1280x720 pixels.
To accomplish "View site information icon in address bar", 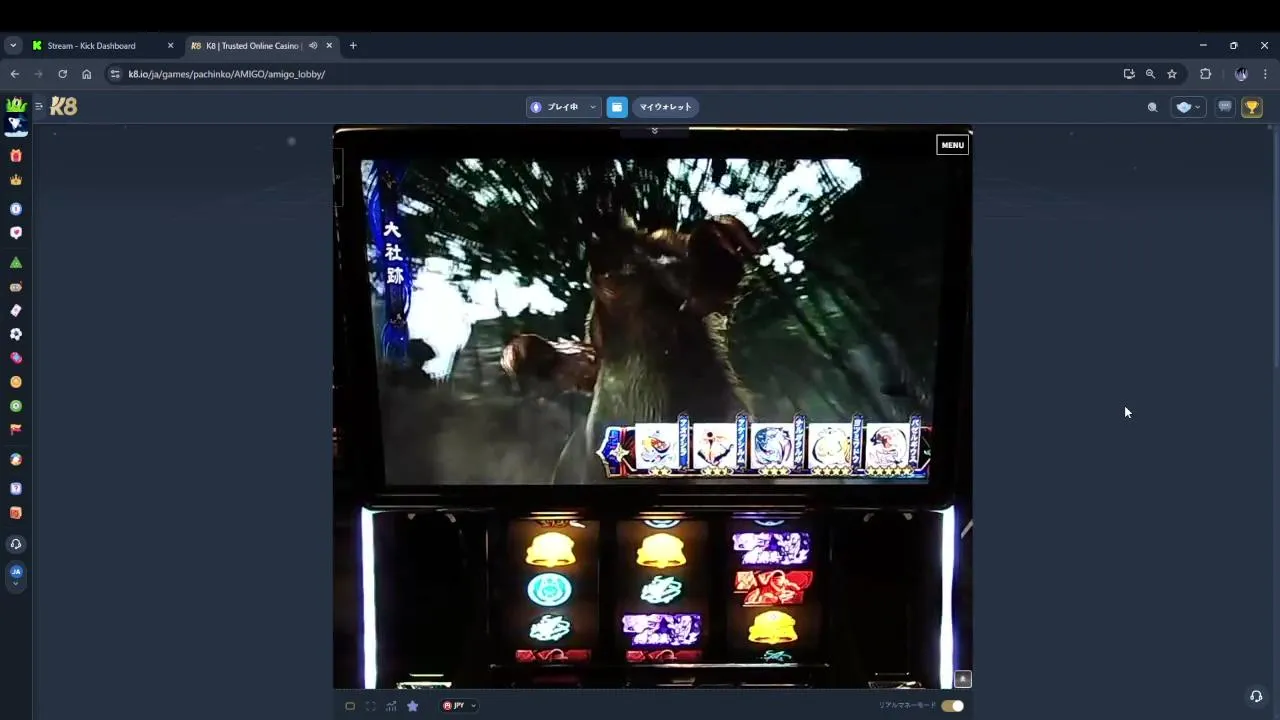I will (115, 74).
